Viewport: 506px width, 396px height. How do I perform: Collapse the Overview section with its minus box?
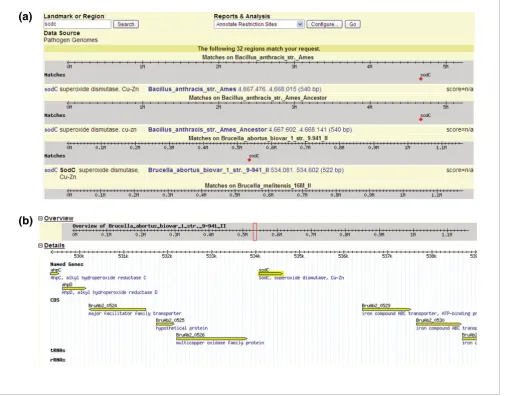point(40,218)
